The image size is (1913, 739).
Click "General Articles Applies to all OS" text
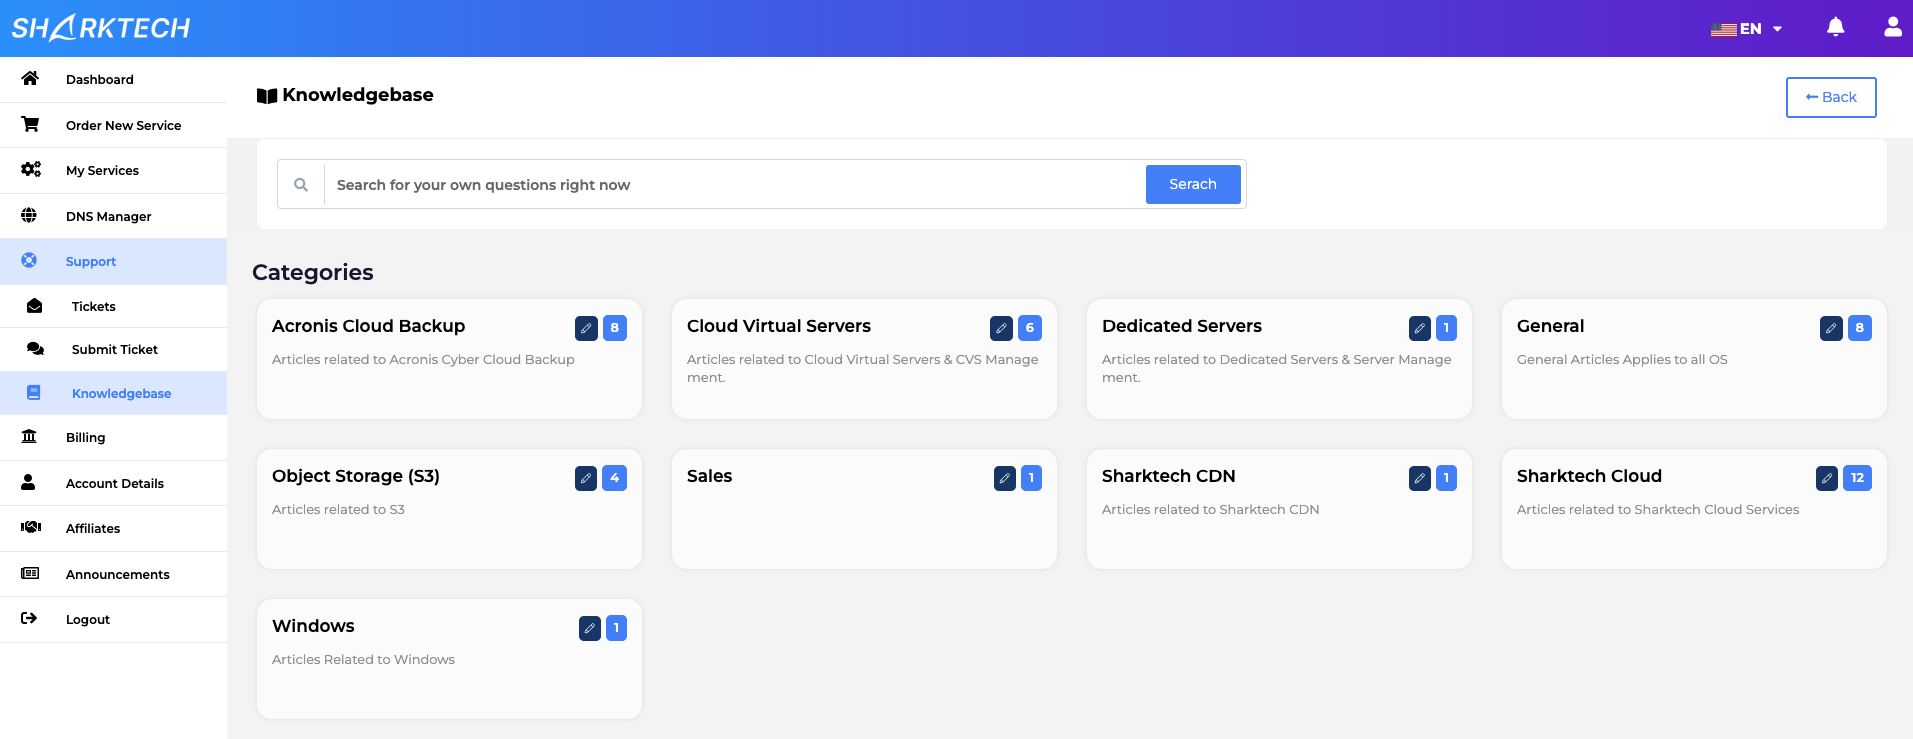click(x=1622, y=359)
